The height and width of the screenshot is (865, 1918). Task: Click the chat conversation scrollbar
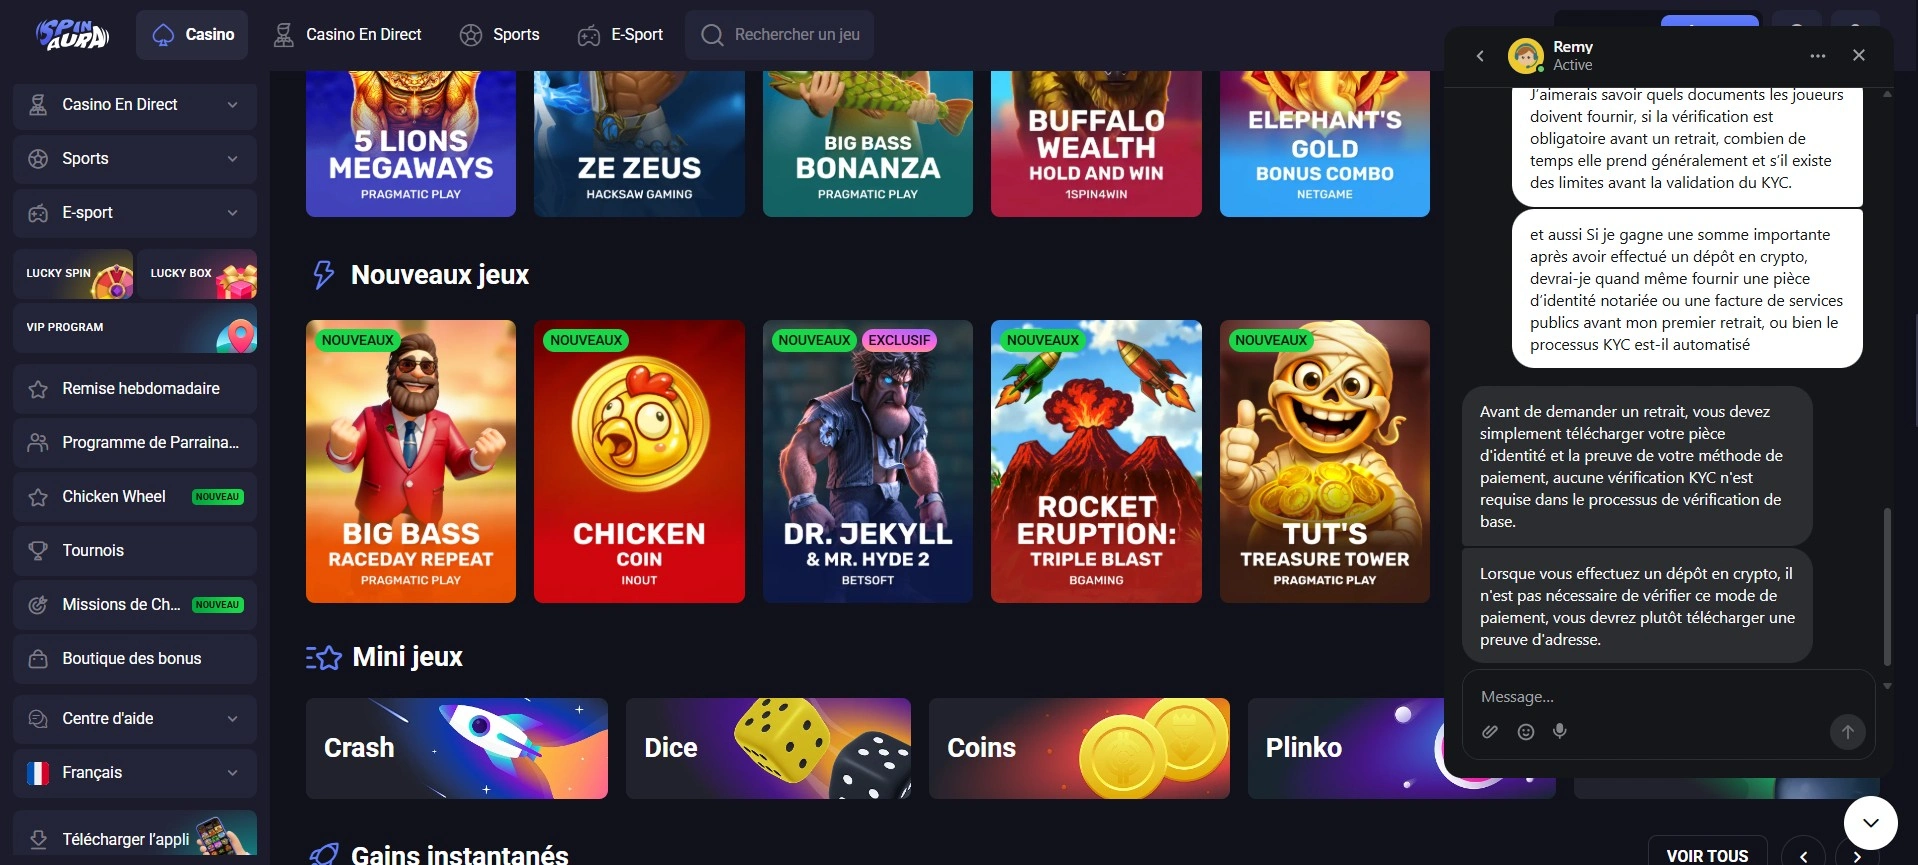(x=1887, y=587)
